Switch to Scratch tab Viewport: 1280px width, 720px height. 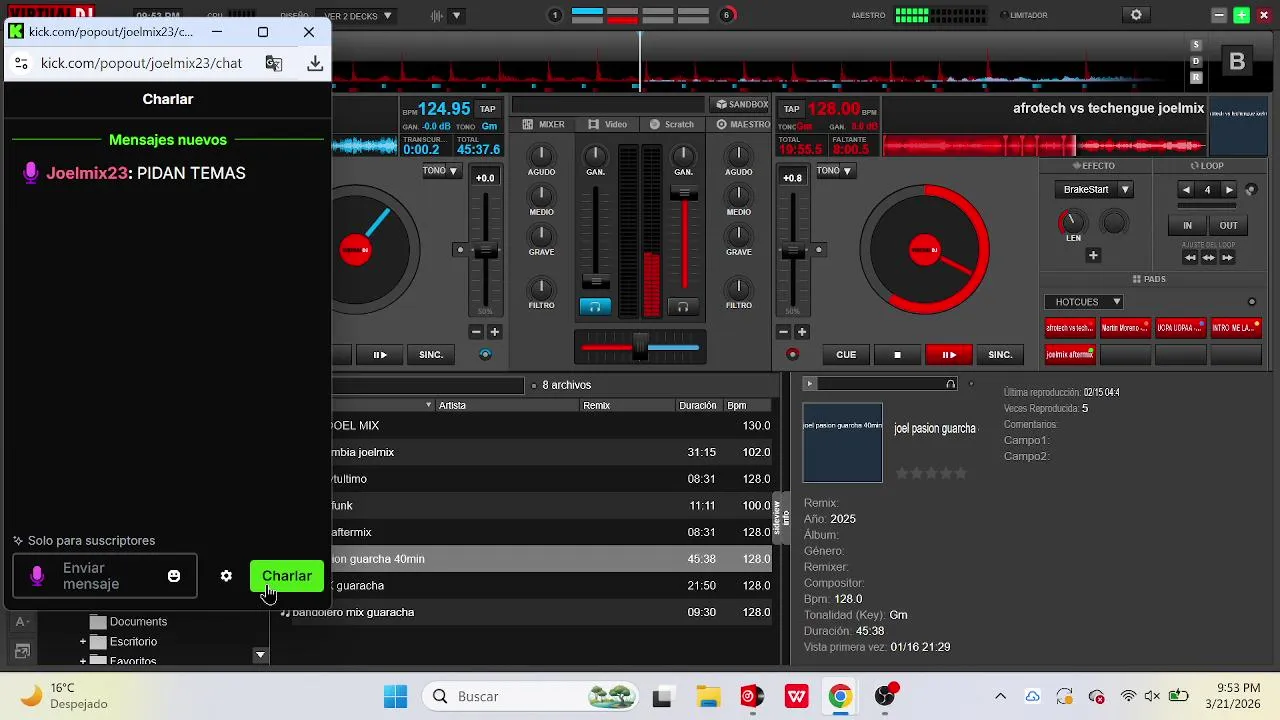671,125
